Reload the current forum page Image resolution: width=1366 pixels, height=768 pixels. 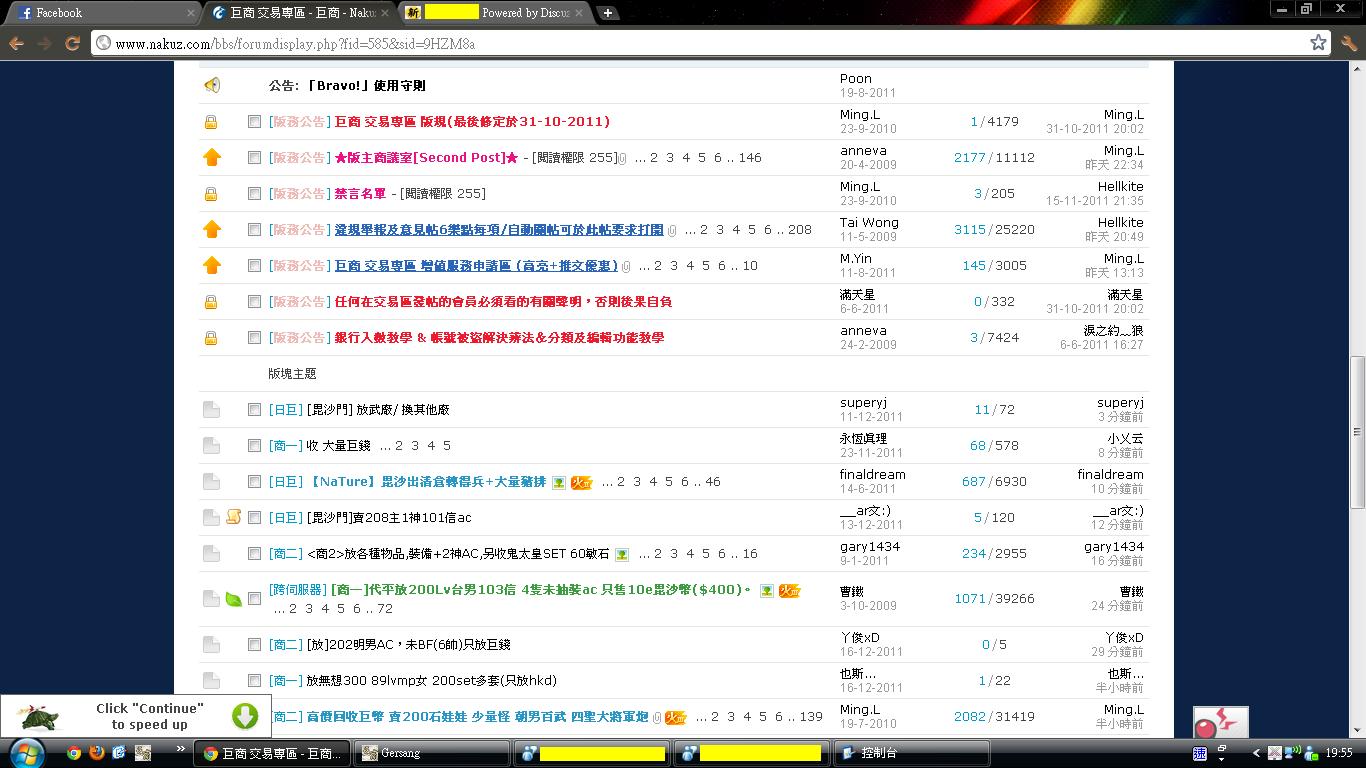[x=72, y=43]
